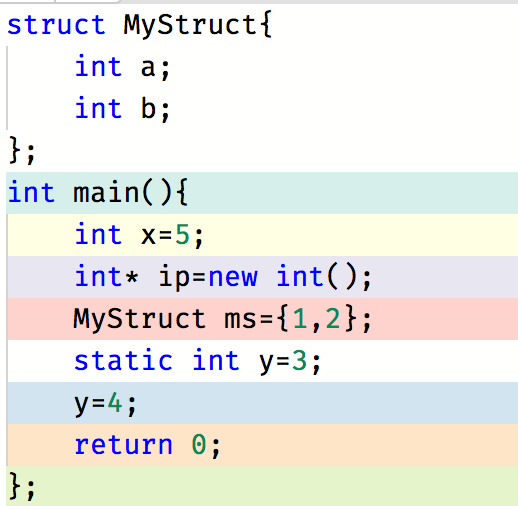The height and width of the screenshot is (506, 518).
Task: Click the closing '};' after the struct body
Action: [x=22, y=151]
